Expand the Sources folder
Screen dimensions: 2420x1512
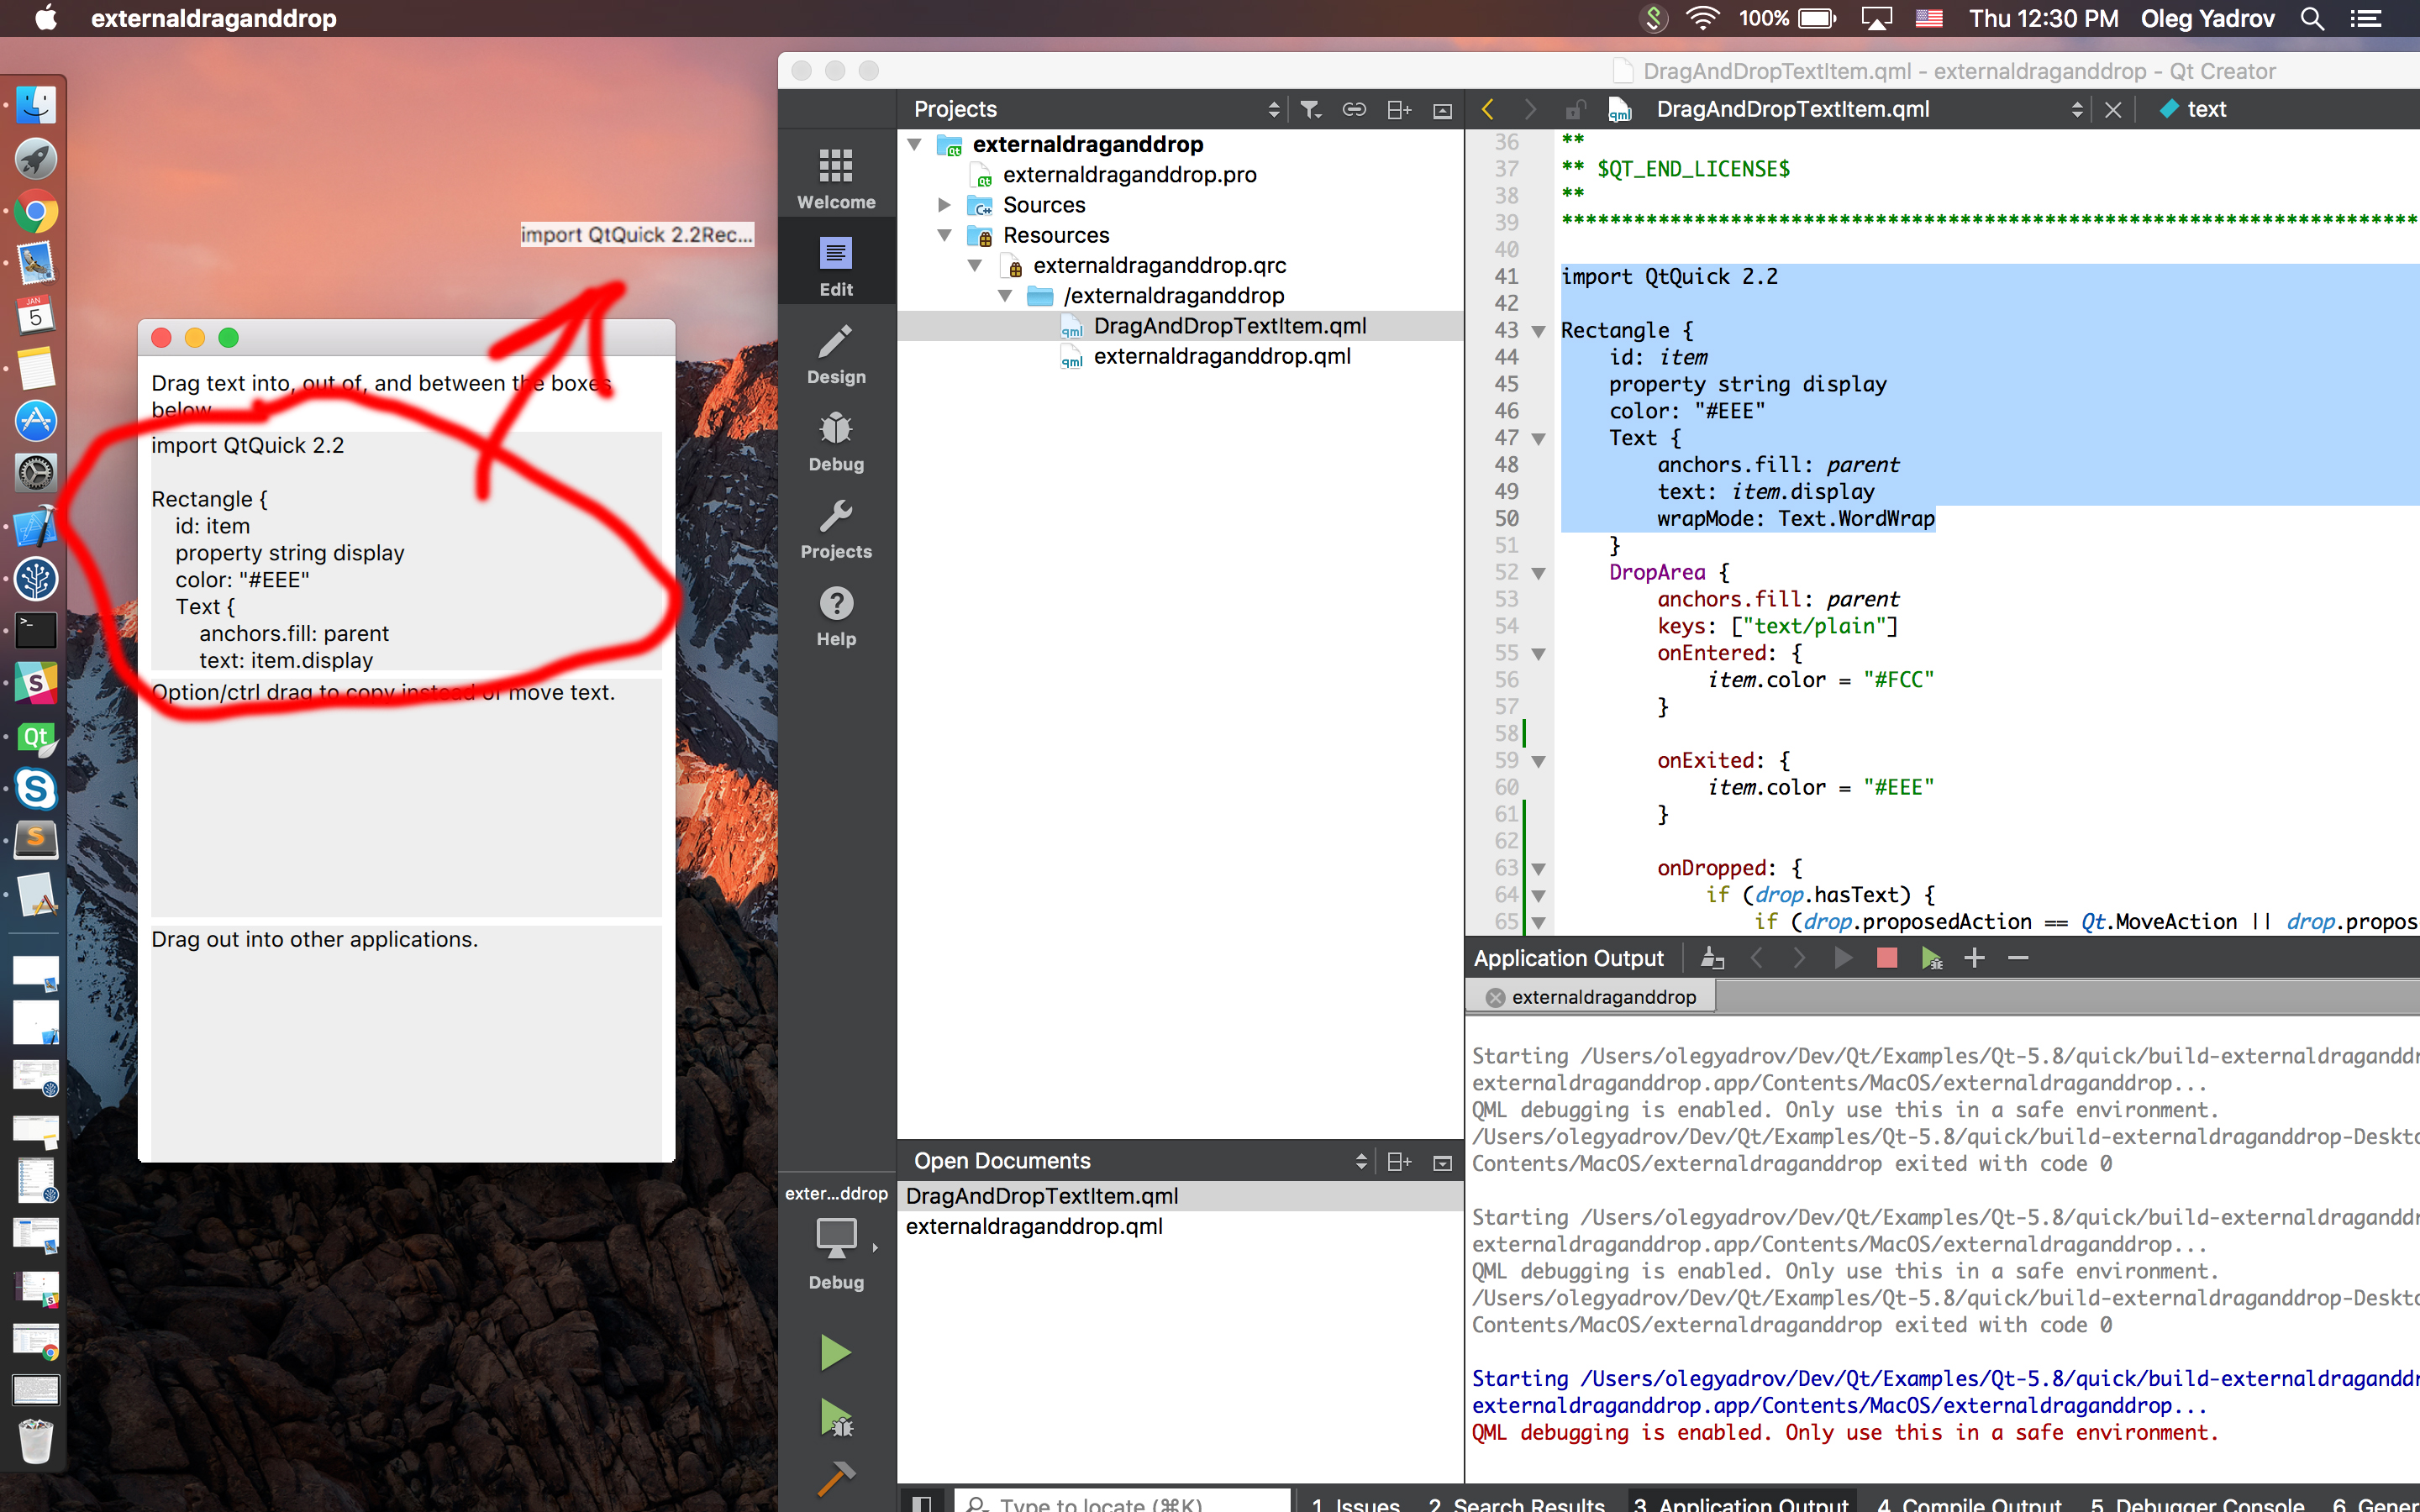point(944,205)
